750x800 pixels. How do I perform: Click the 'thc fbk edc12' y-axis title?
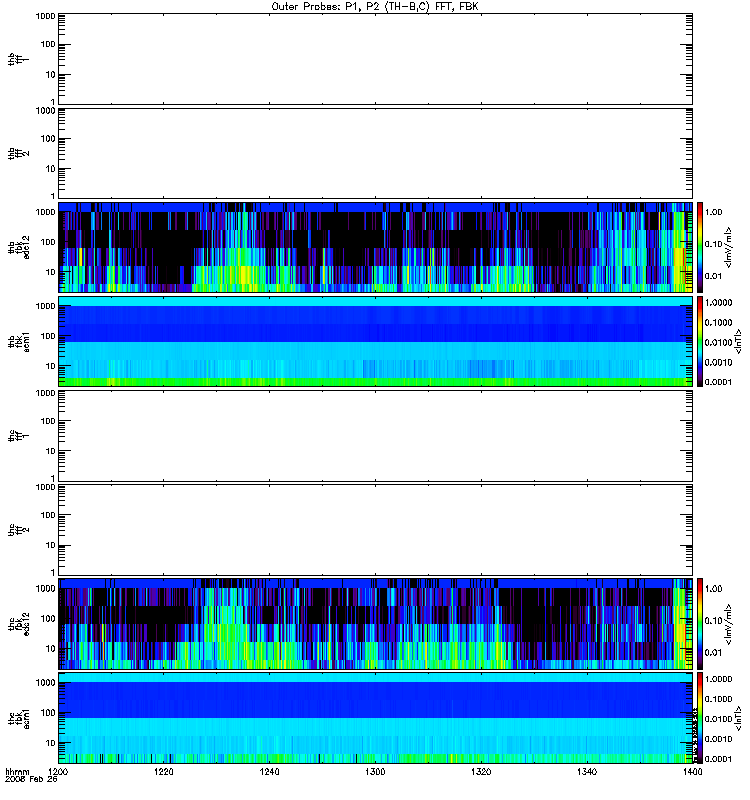[19, 623]
